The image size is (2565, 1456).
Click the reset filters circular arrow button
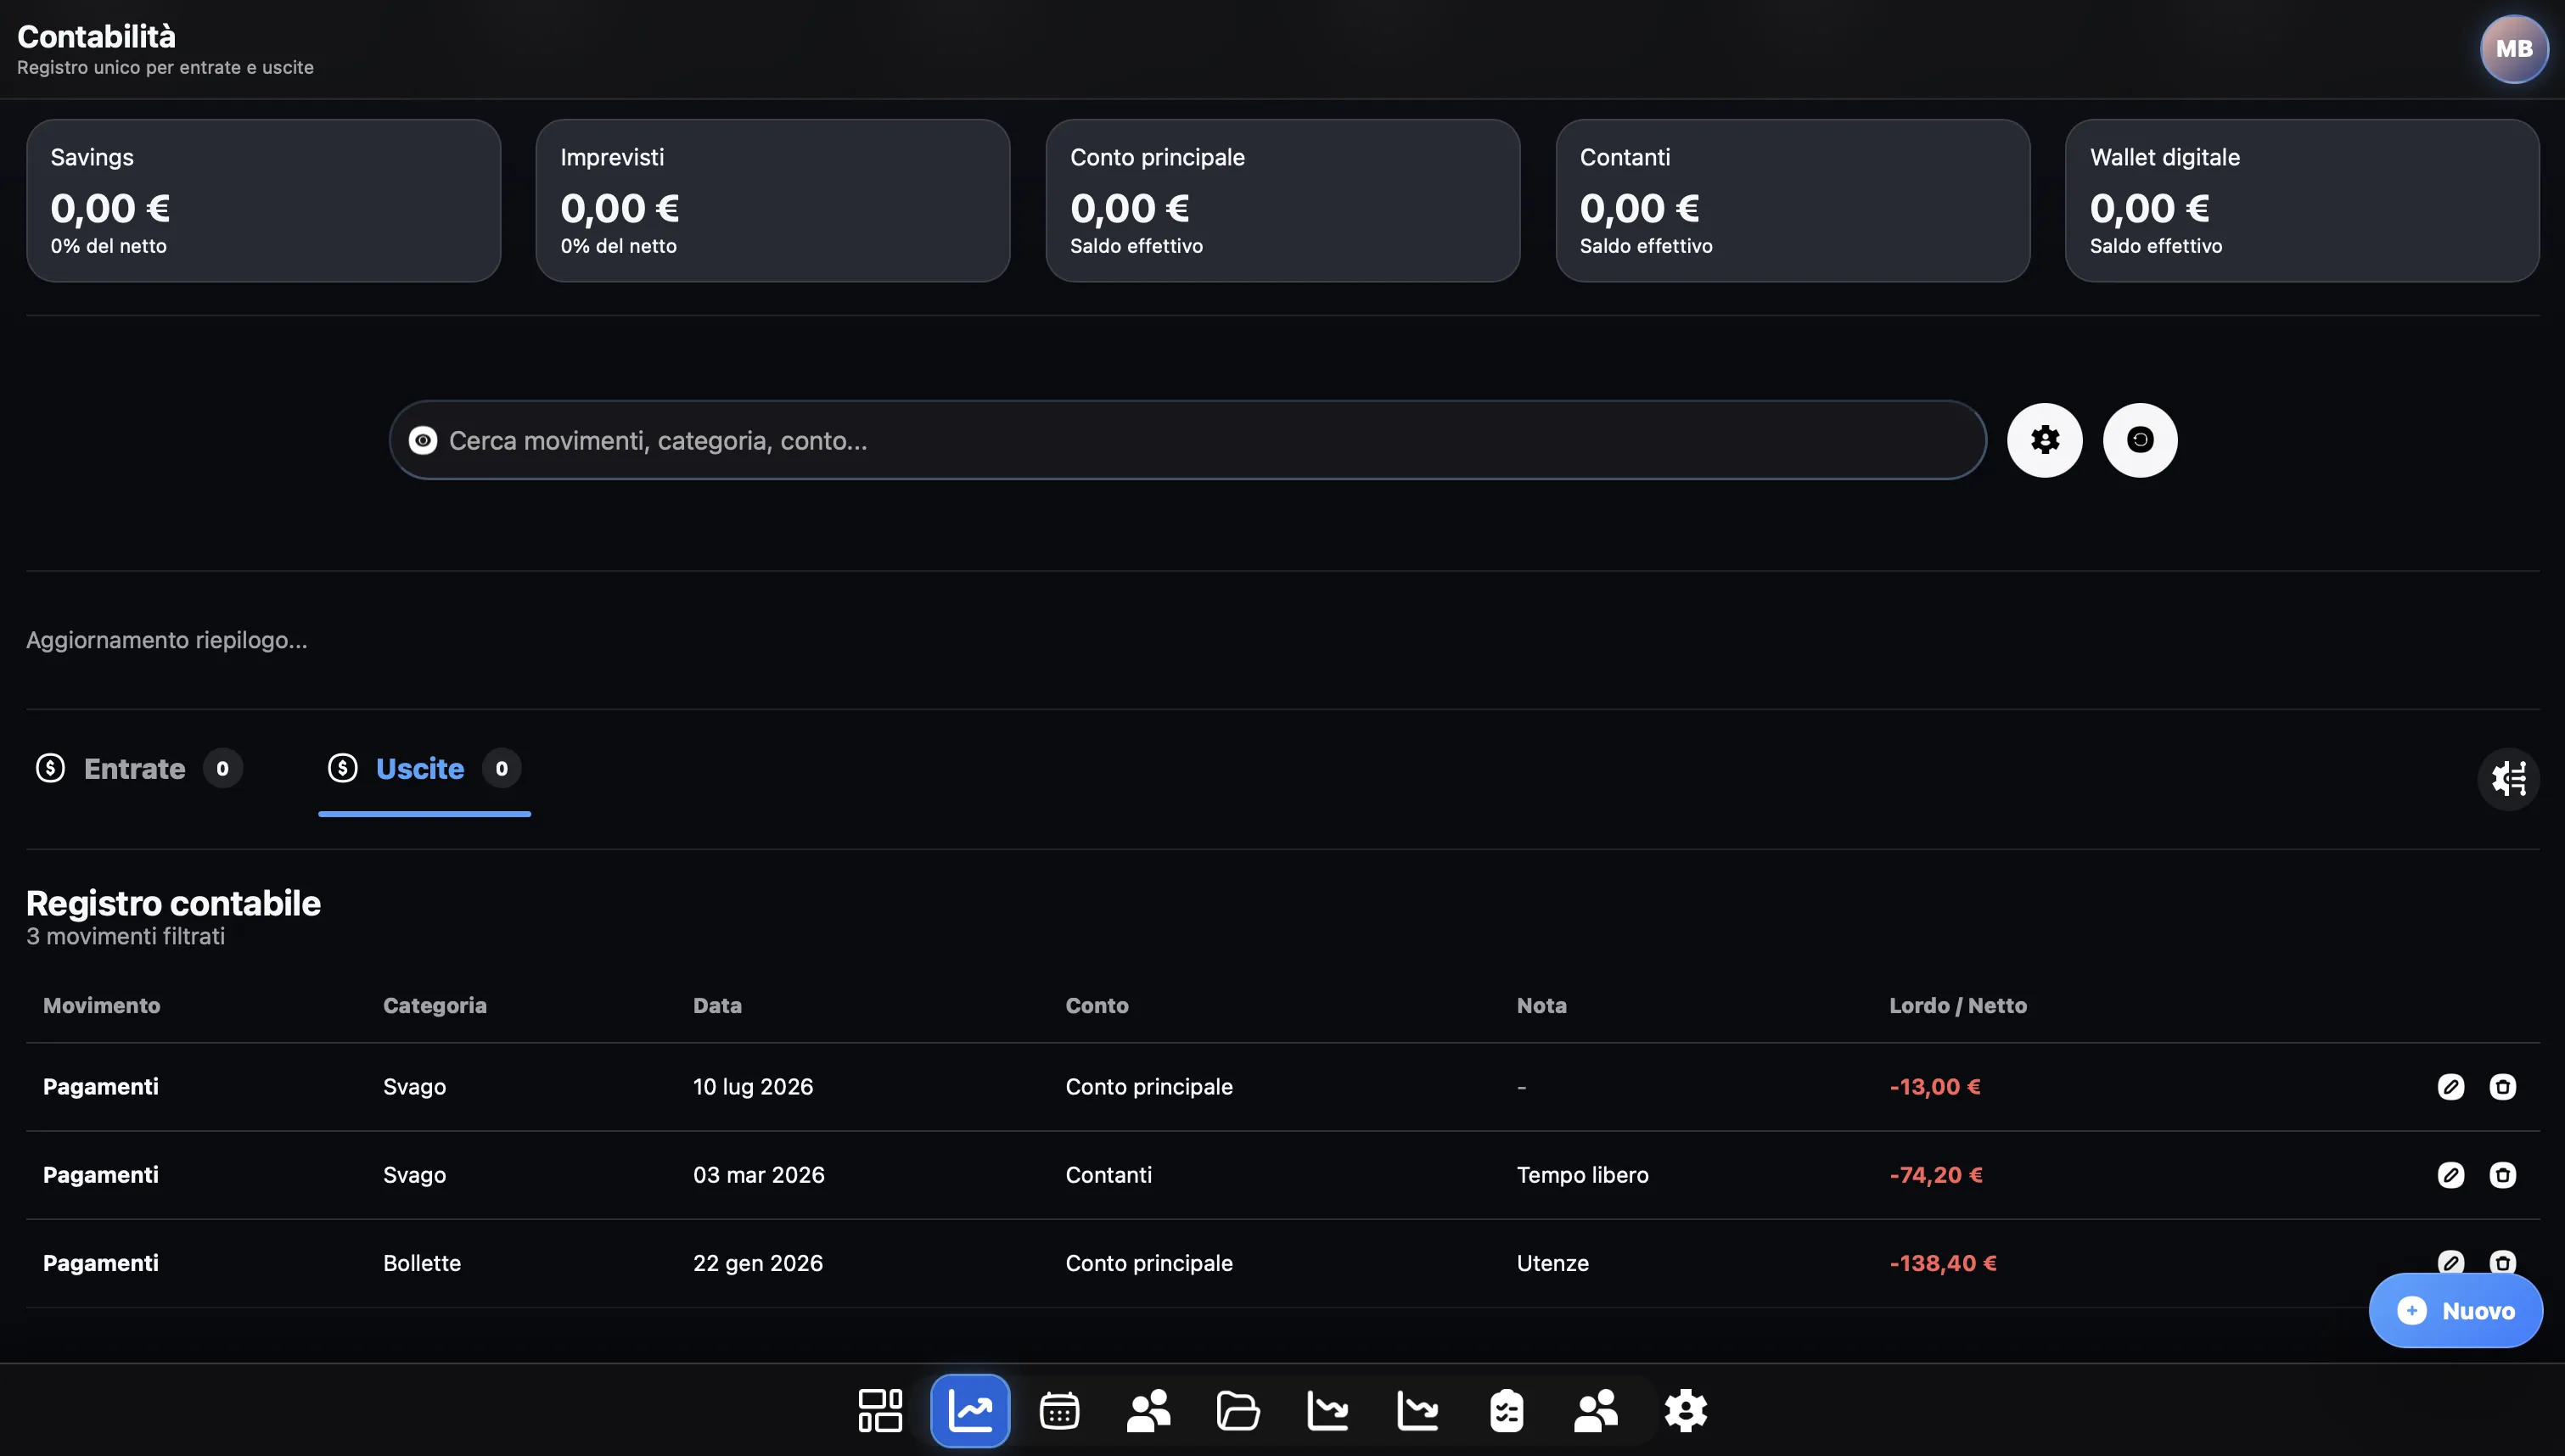coord(2140,440)
